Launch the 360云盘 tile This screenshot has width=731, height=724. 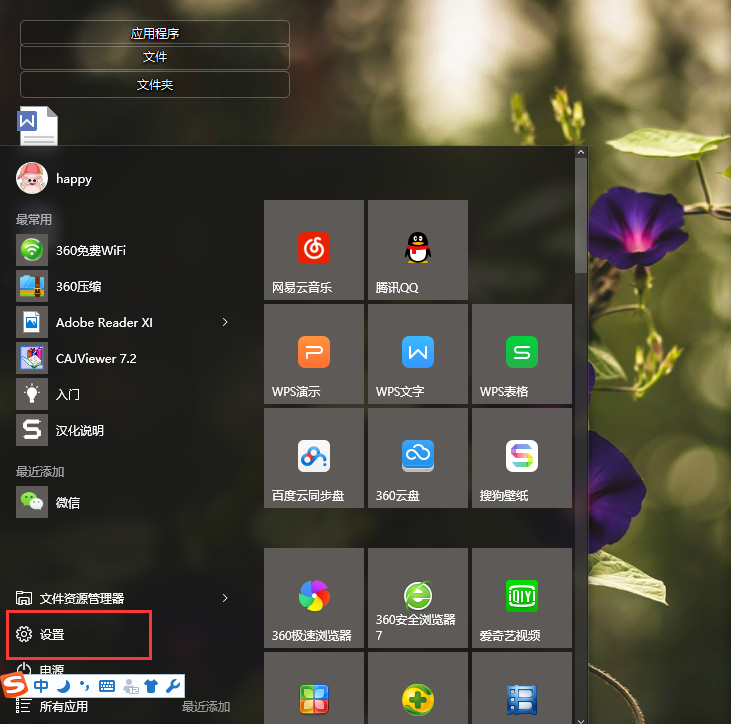coord(418,458)
